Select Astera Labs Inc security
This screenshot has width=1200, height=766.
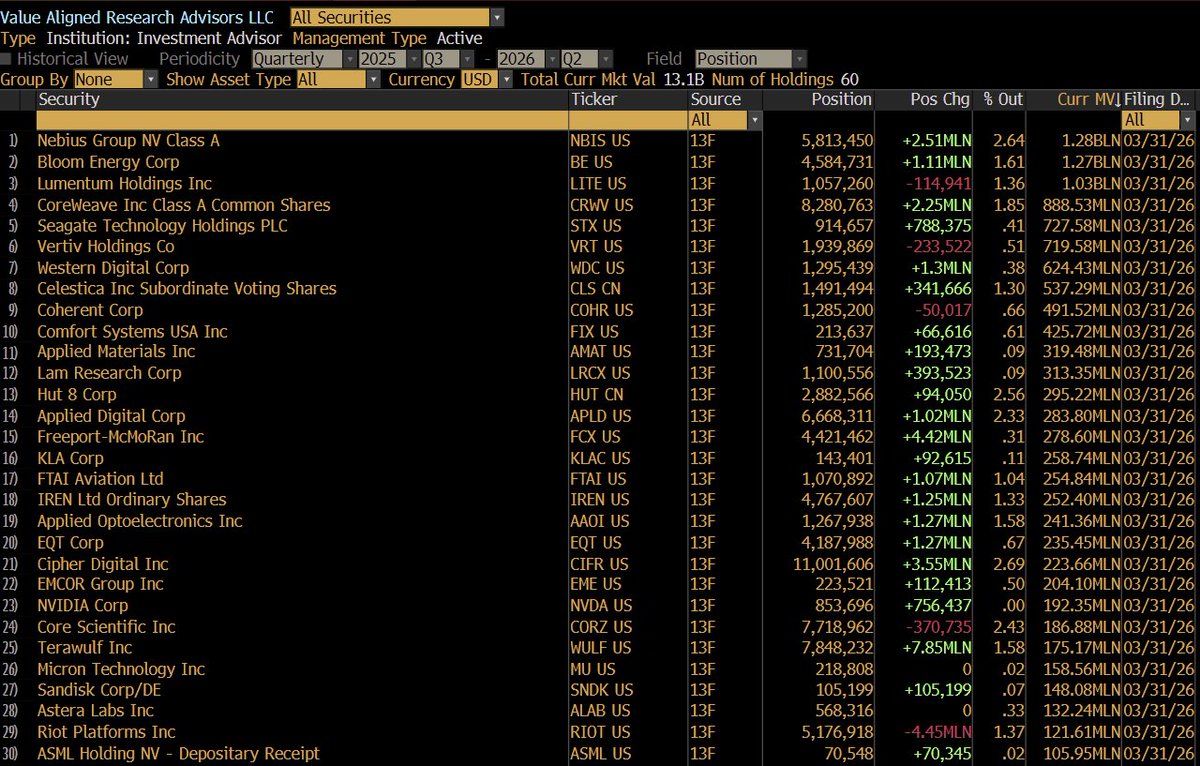96,710
